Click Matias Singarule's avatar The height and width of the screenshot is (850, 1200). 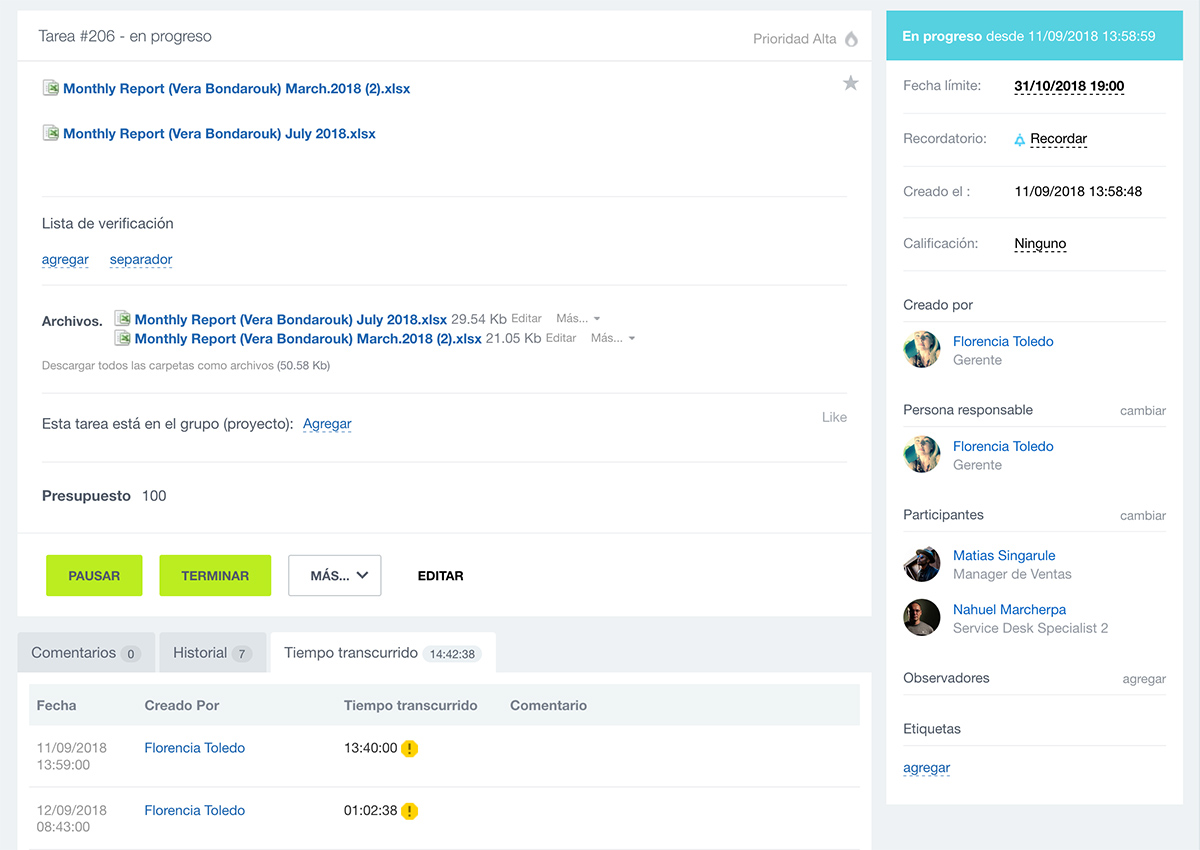coord(921,565)
